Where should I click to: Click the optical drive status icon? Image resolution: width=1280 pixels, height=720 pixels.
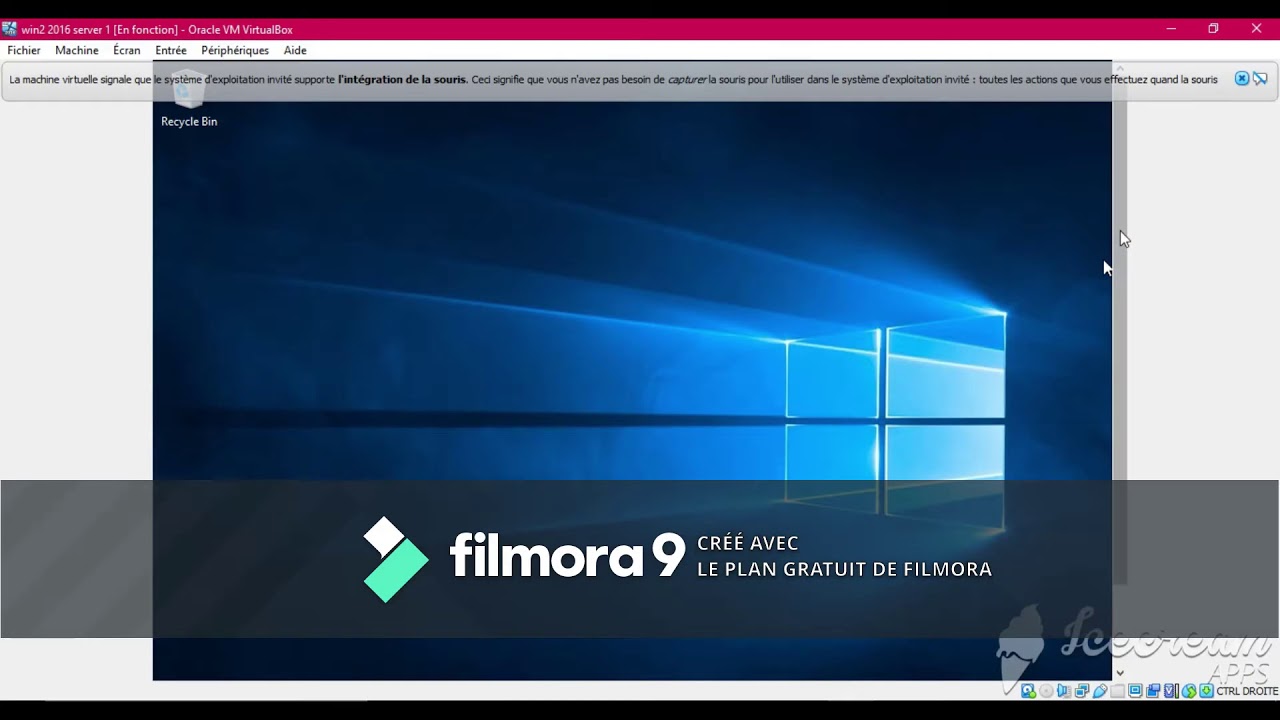[x=1046, y=691]
